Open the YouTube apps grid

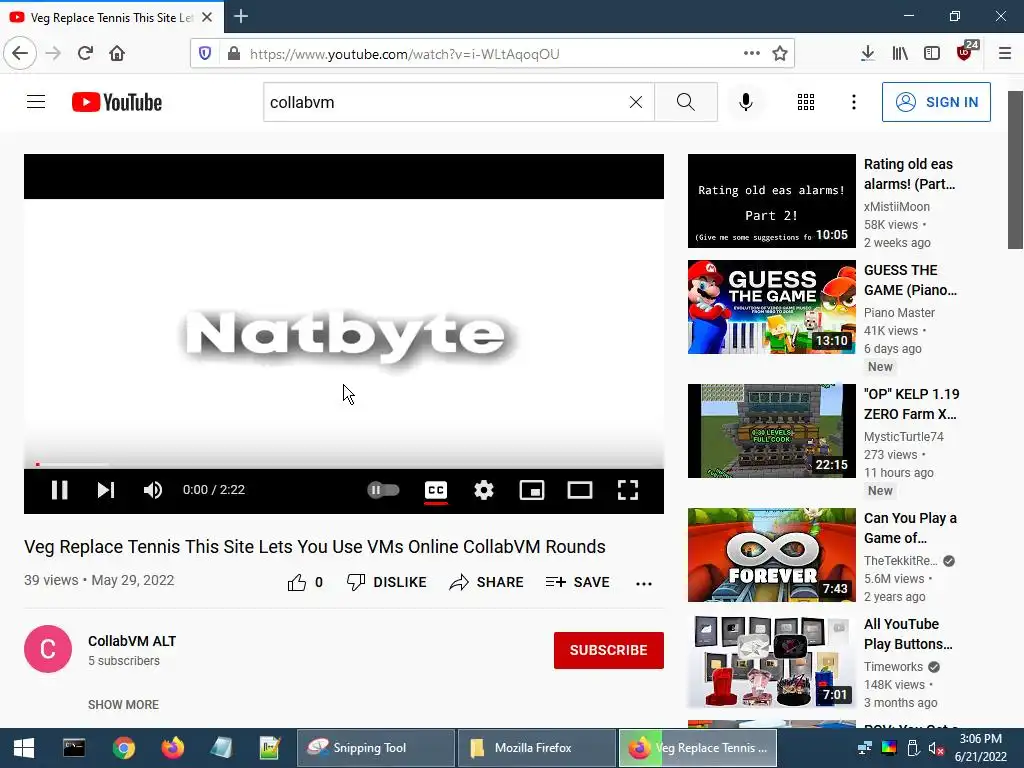tap(806, 102)
